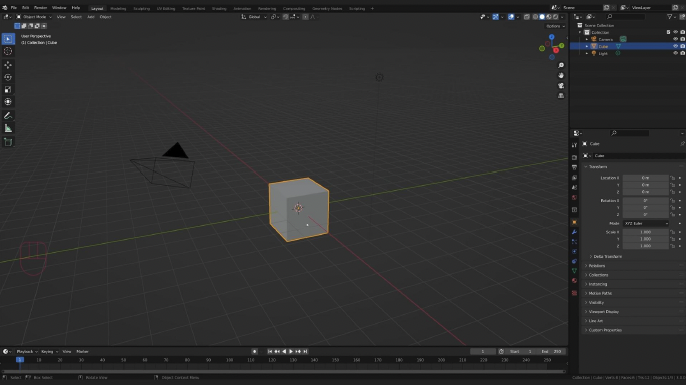Click the Location X value field
This screenshot has height=385, width=686.
646,178
